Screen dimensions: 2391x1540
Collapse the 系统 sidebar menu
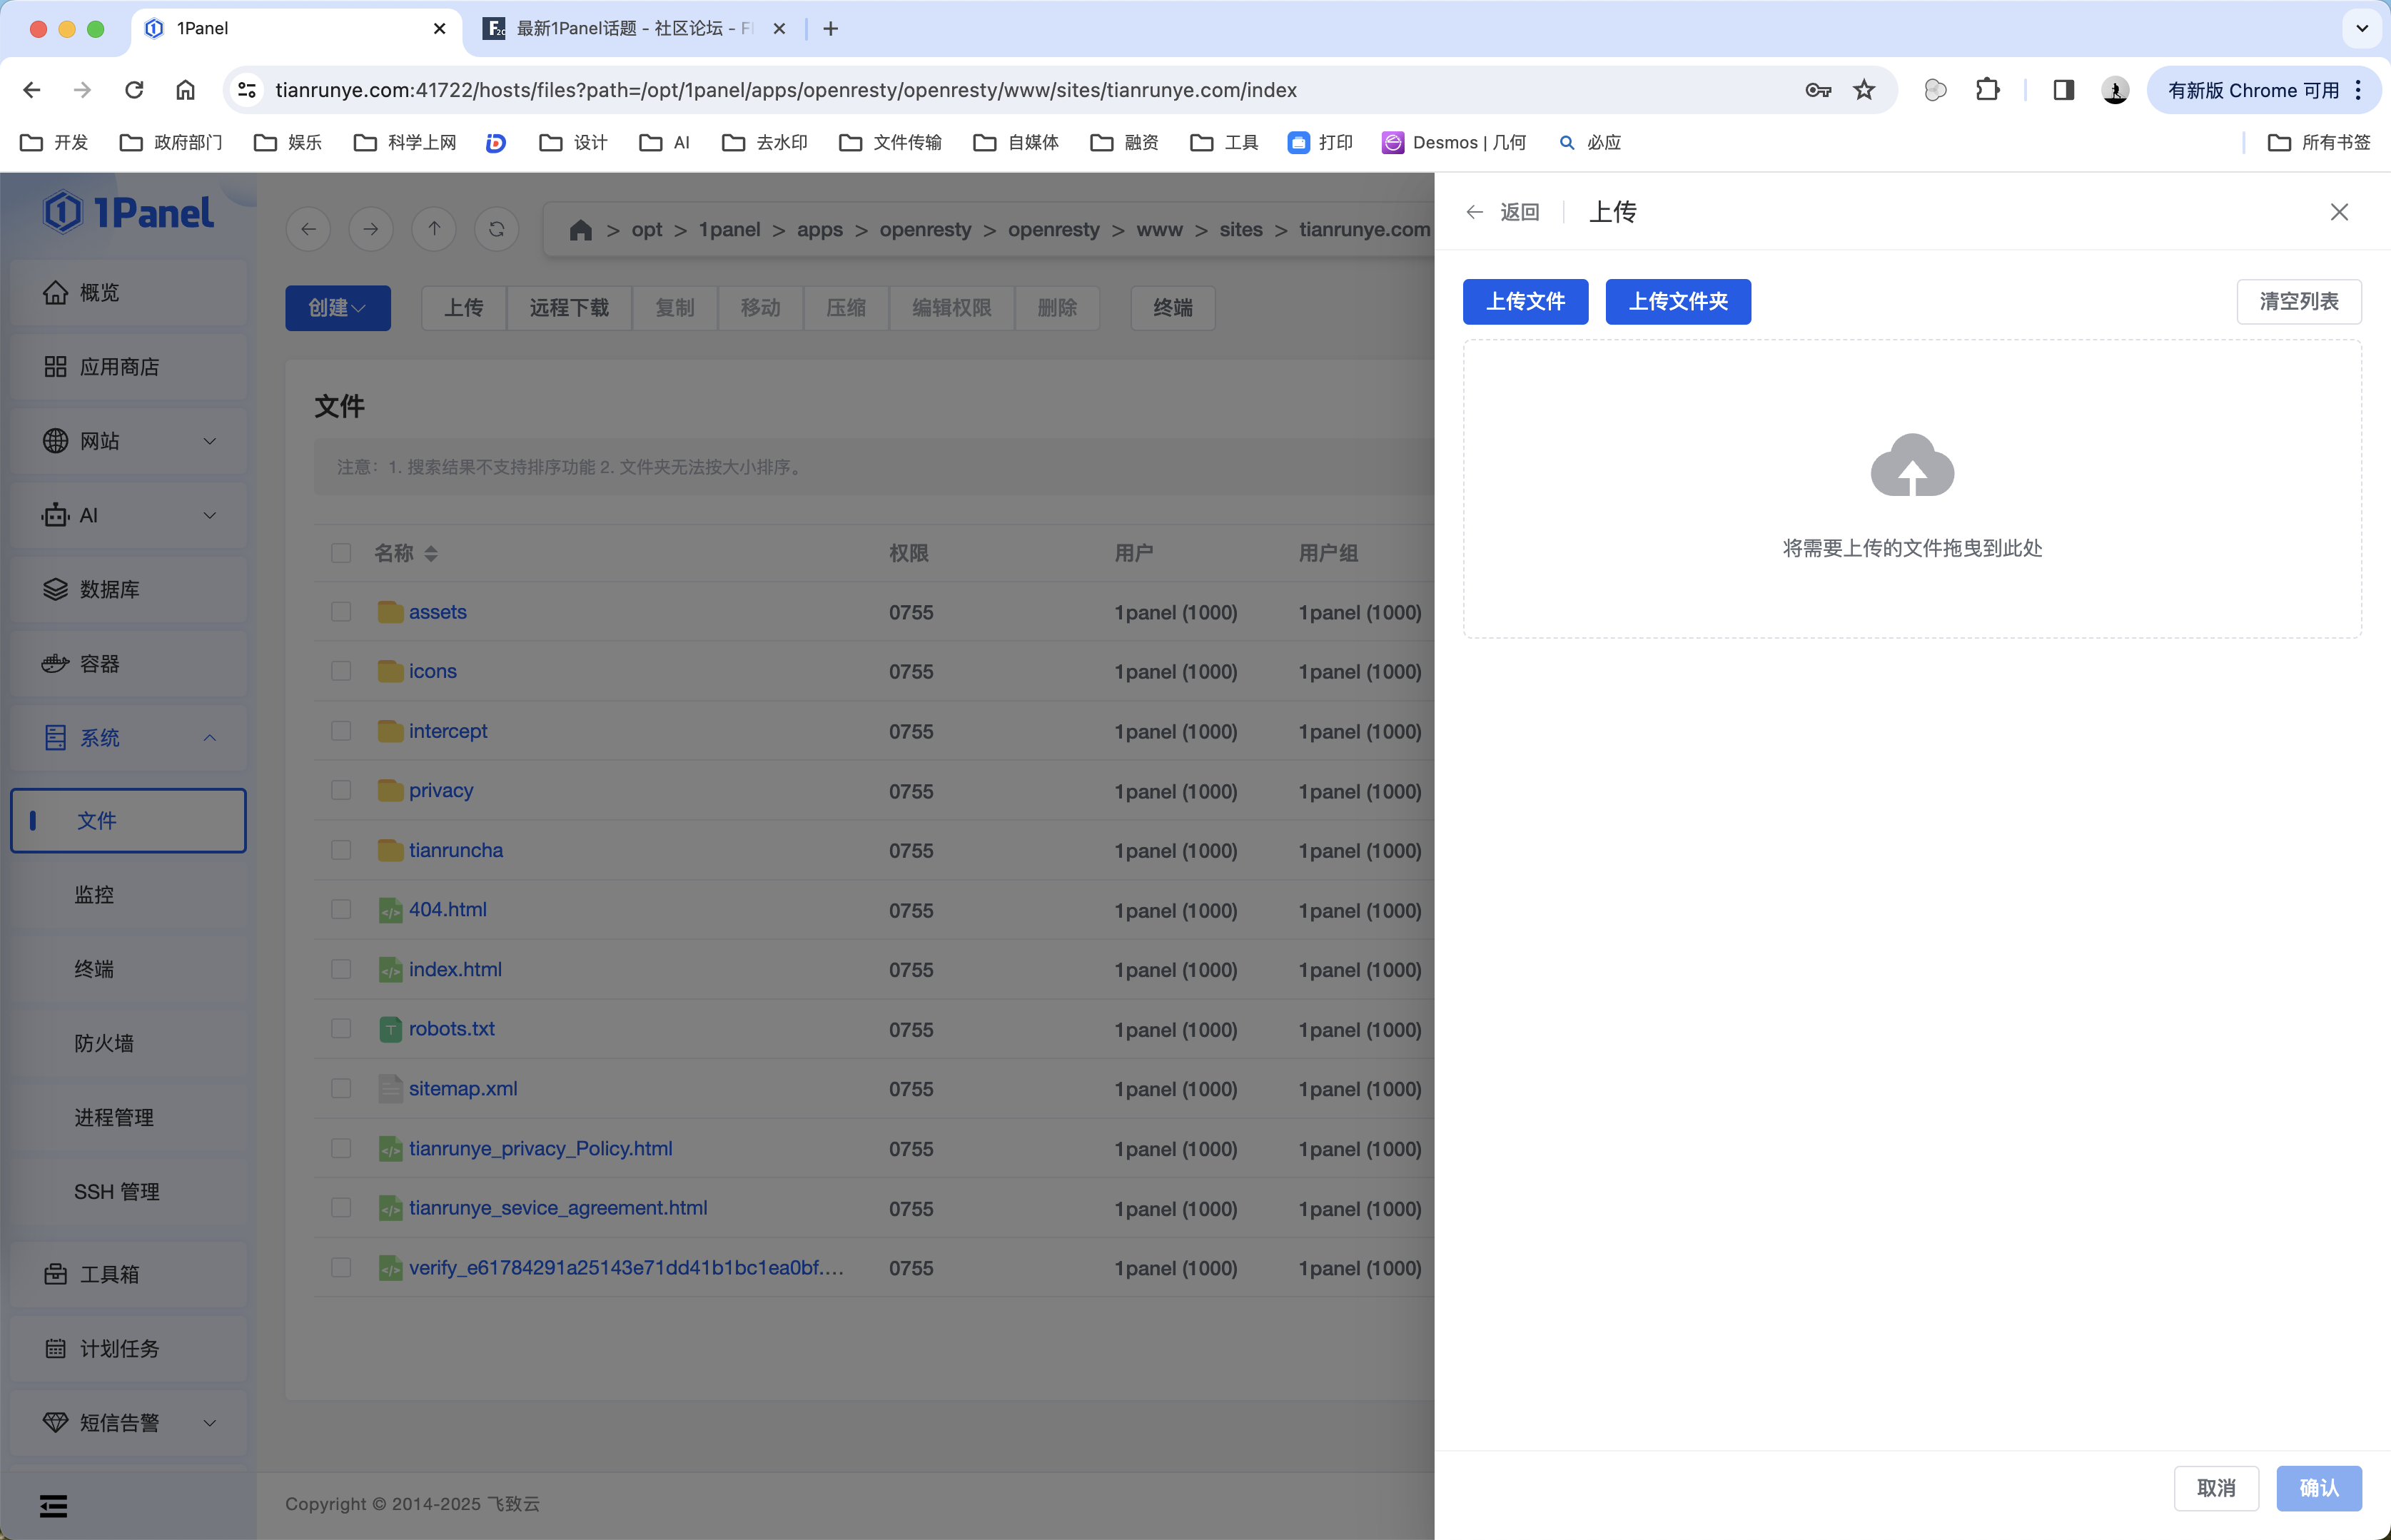click(129, 738)
